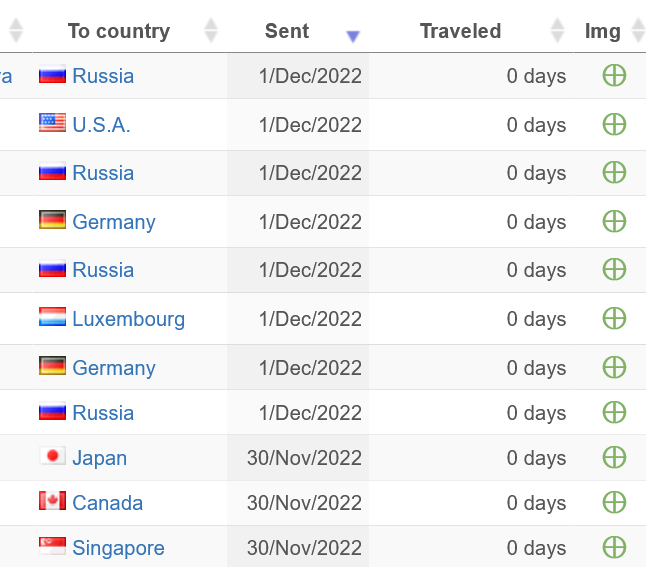Open the Luxembourg country link
This screenshot has width=651, height=572.
click(x=128, y=319)
